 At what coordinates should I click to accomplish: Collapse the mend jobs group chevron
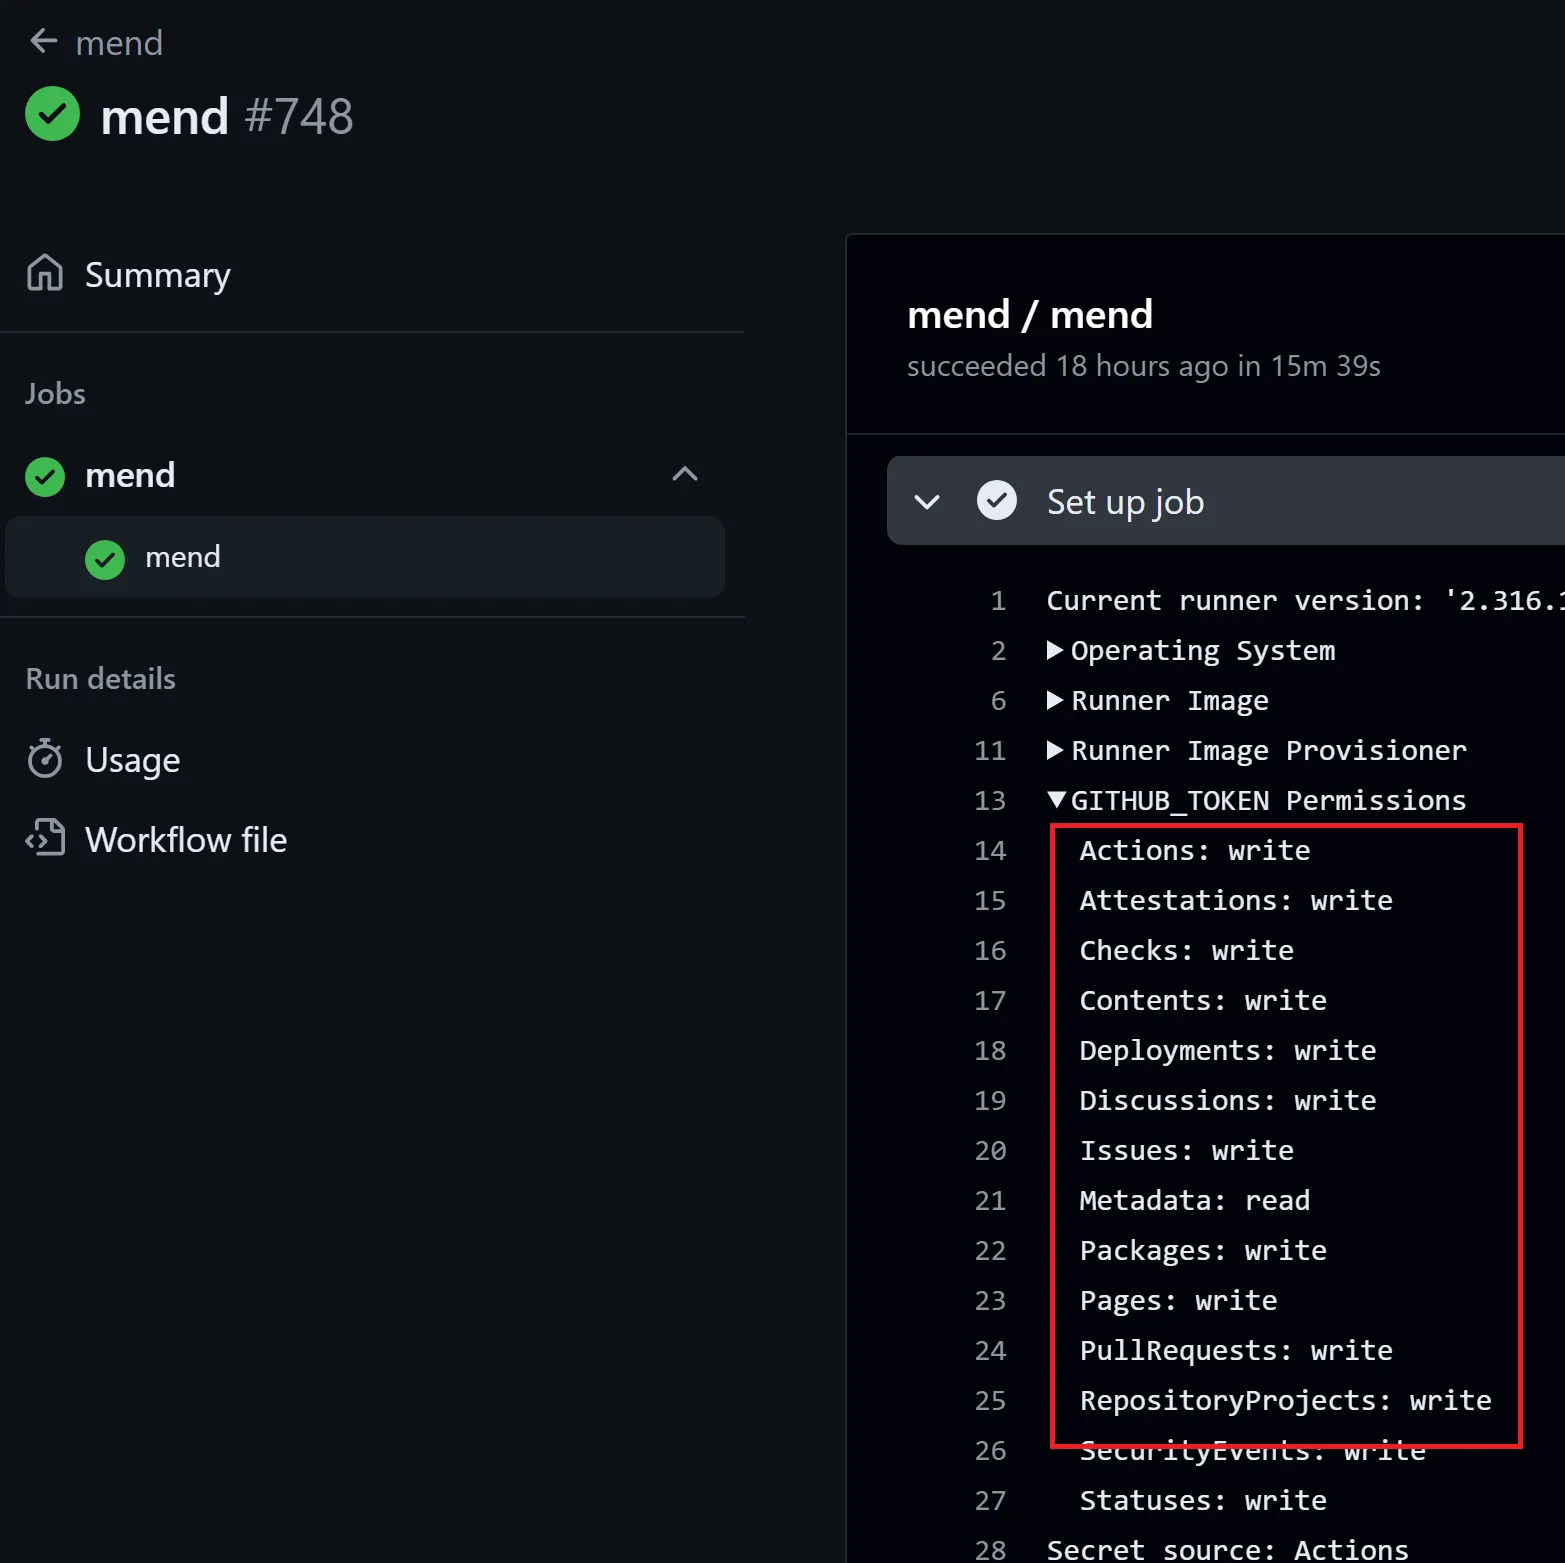(684, 474)
